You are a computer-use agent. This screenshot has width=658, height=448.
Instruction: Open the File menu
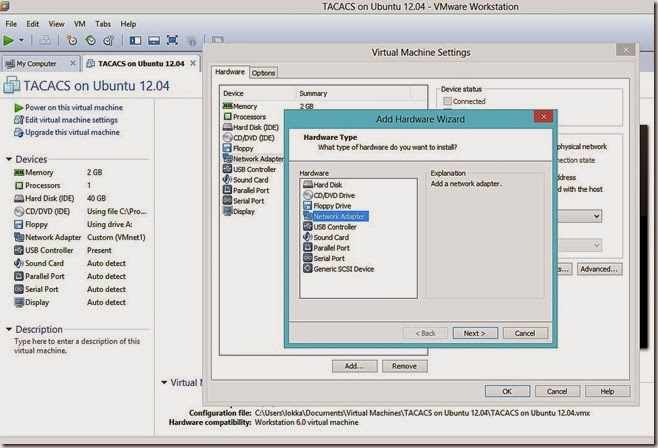[x=11, y=24]
